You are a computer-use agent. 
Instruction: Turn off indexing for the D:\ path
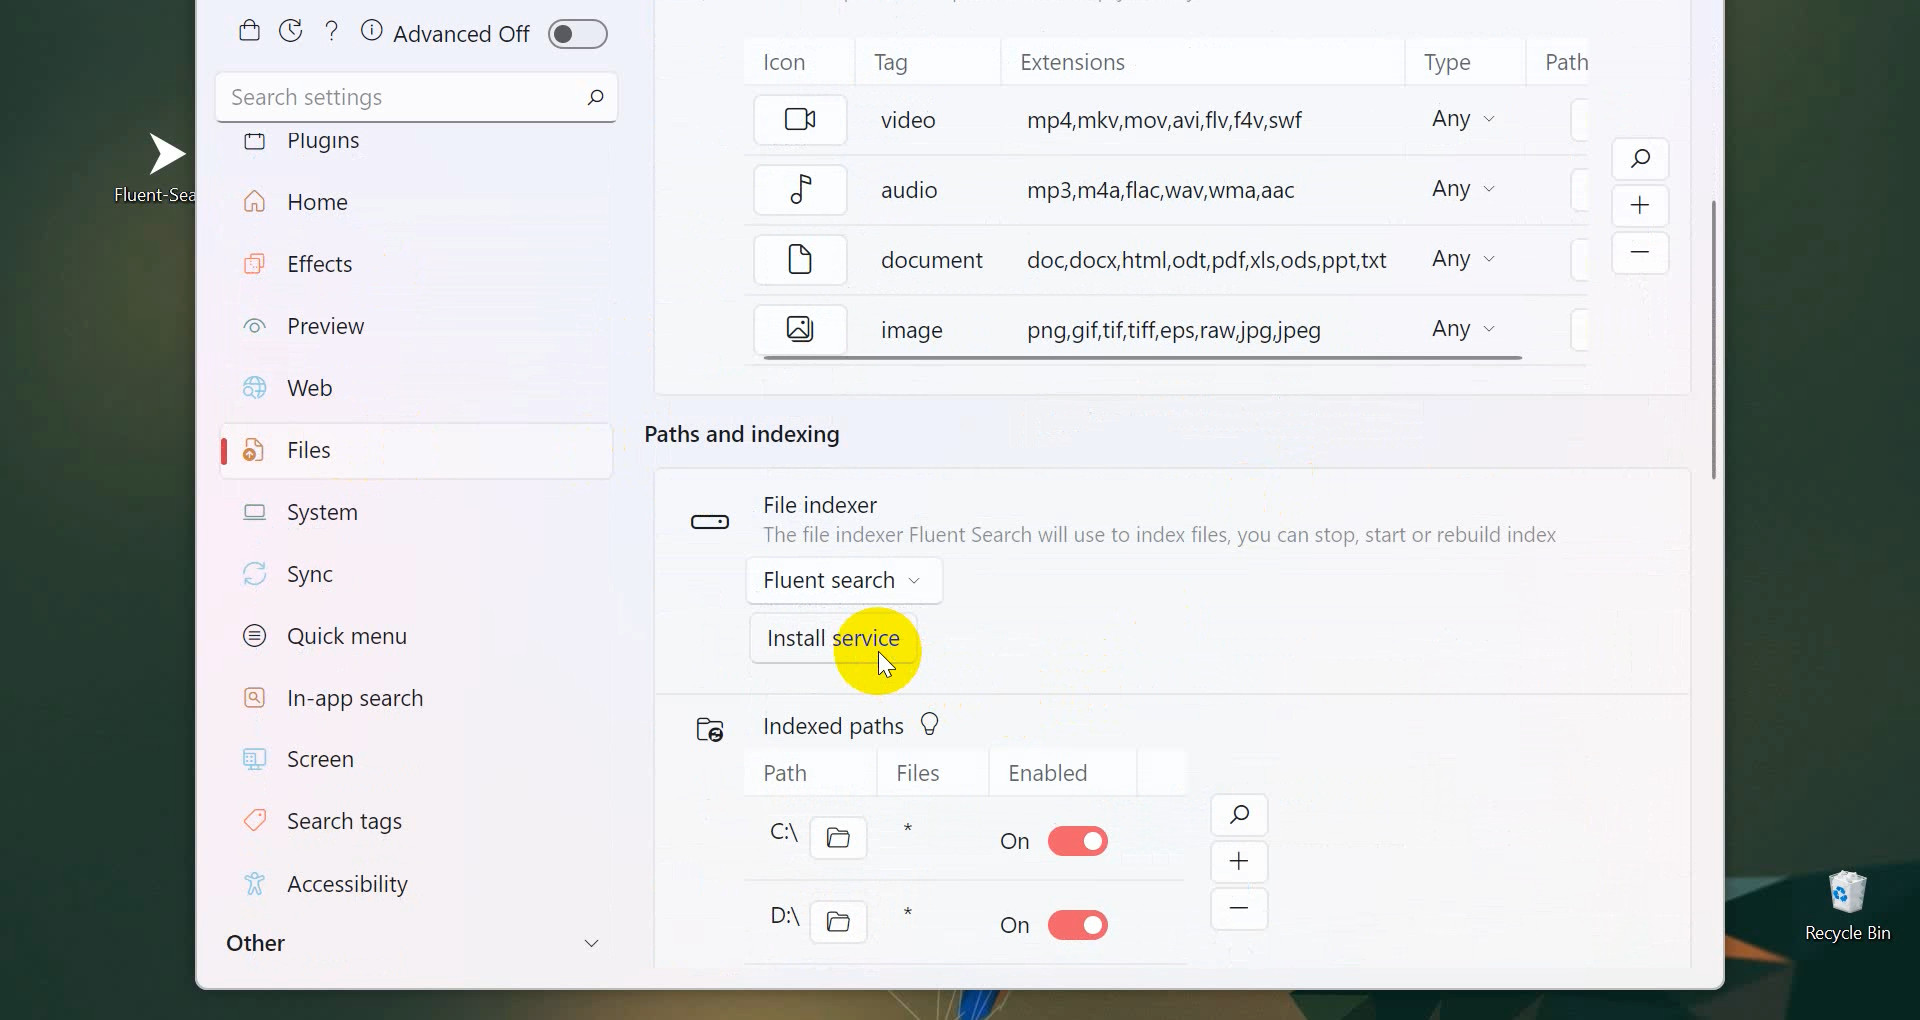click(1078, 925)
